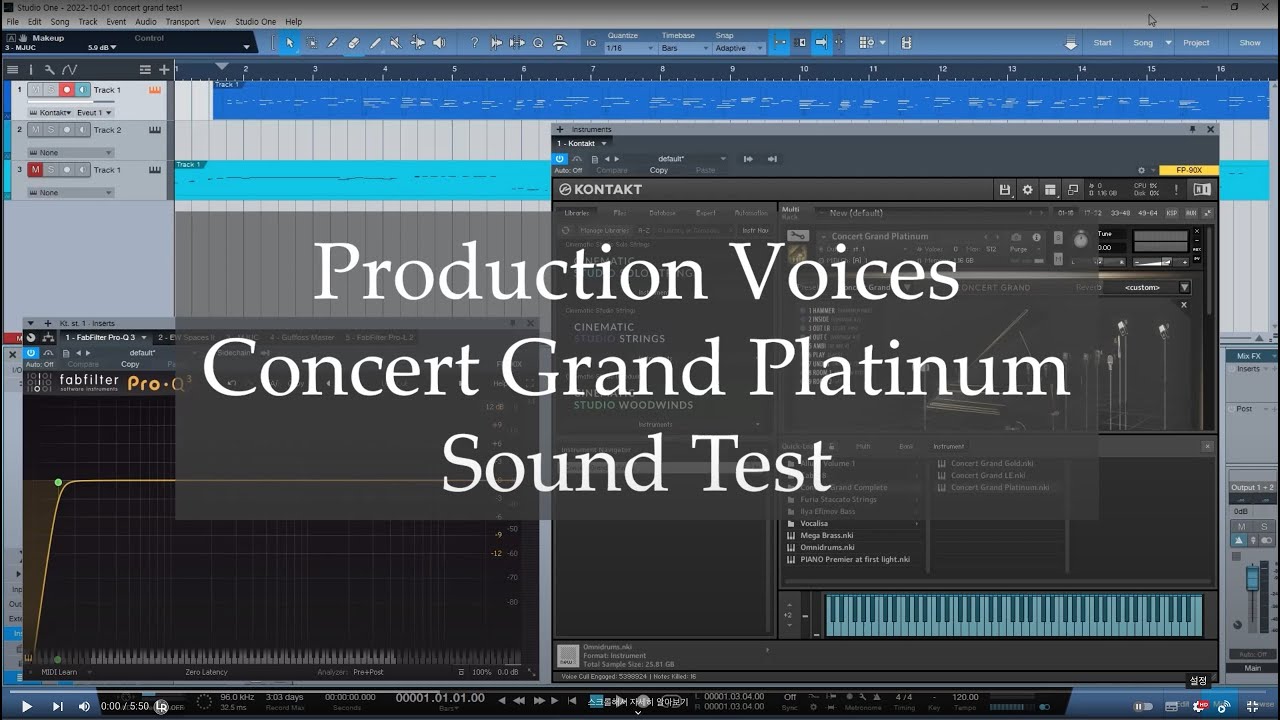Image resolution: width=1280 pixels, height=720 pixels.
Task: Toggle Kontakt instrument power button
Action: pyautogui.click(x=561, y=159)
